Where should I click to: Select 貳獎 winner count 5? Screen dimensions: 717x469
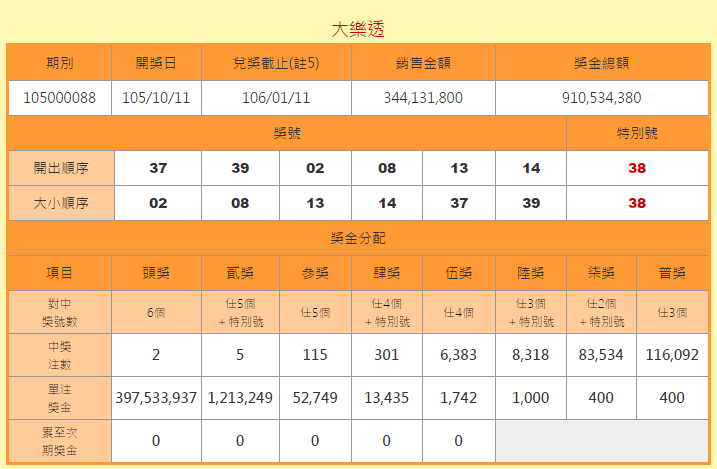tap(240, 355)
